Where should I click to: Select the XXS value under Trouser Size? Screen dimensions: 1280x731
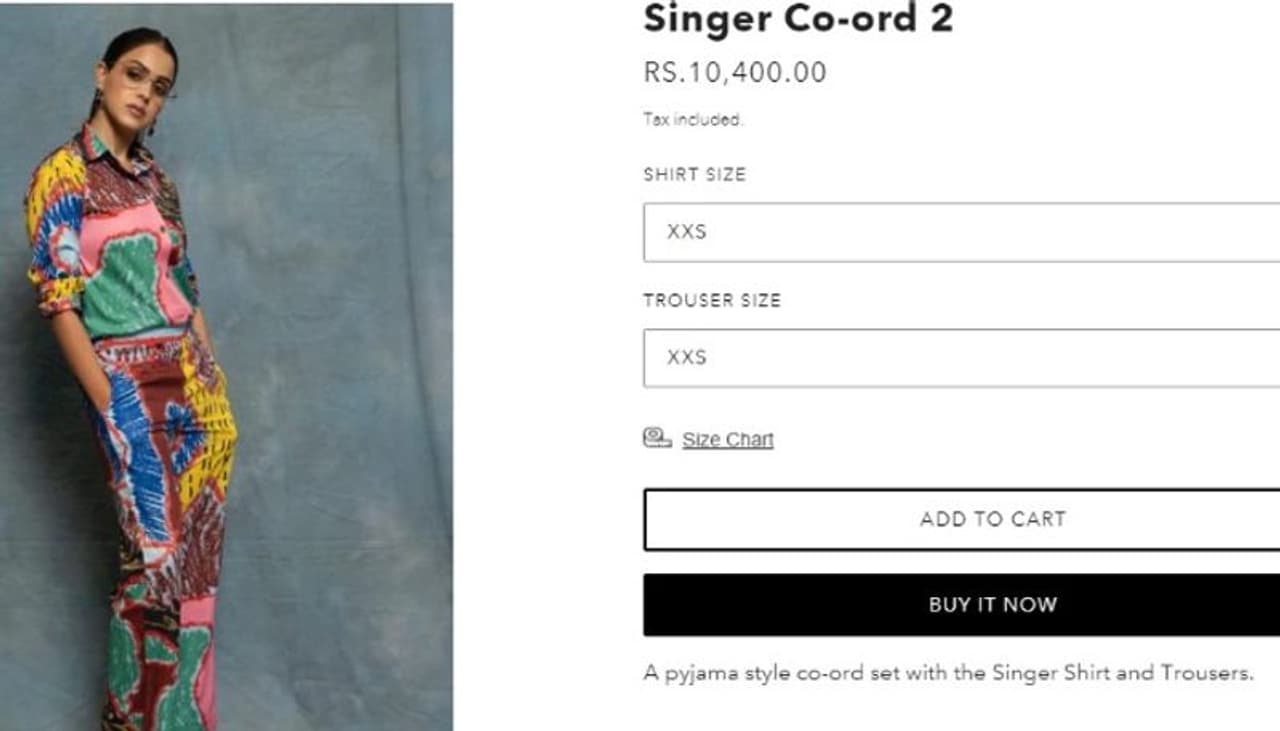pos(687,358)
